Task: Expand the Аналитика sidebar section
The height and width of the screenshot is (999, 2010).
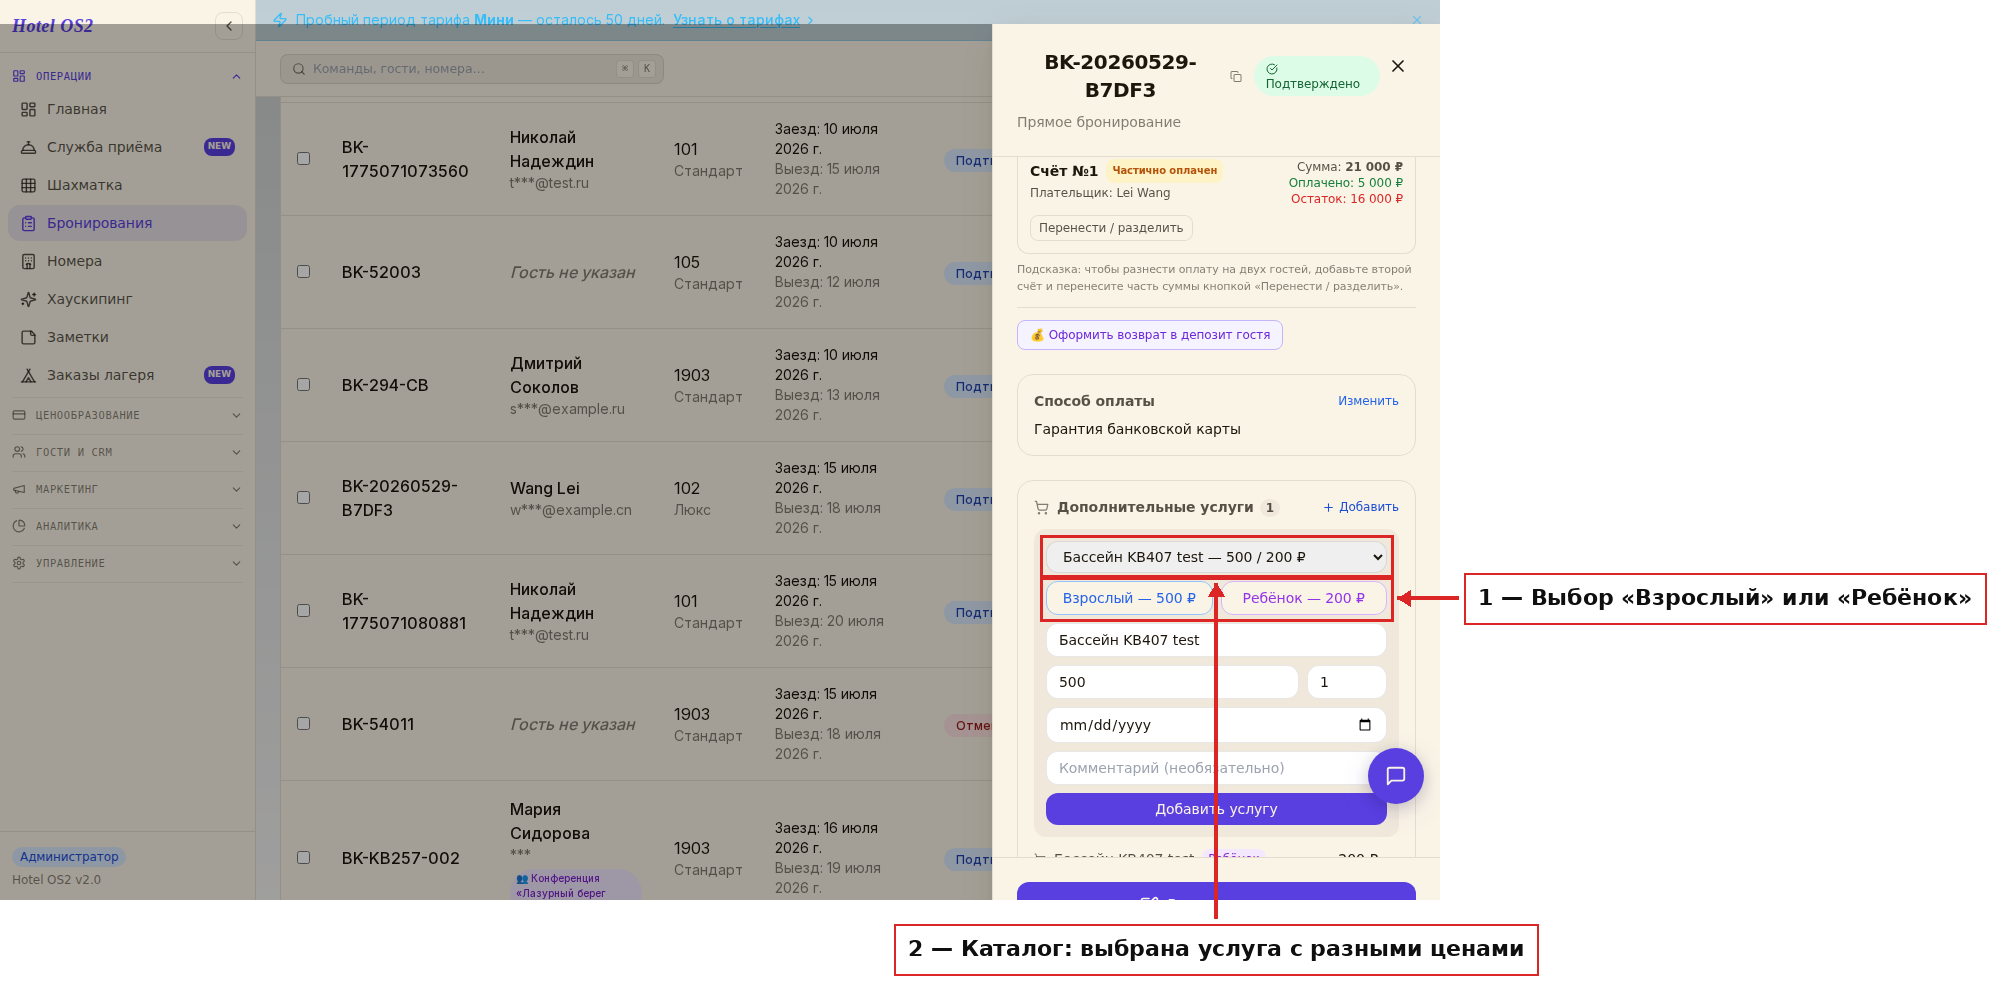Action: (127, 526)
